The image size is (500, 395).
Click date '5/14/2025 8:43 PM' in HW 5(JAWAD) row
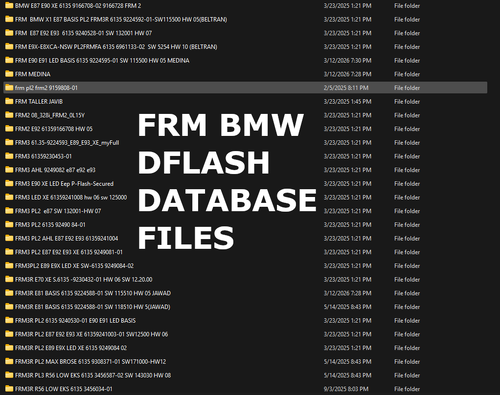348,307
